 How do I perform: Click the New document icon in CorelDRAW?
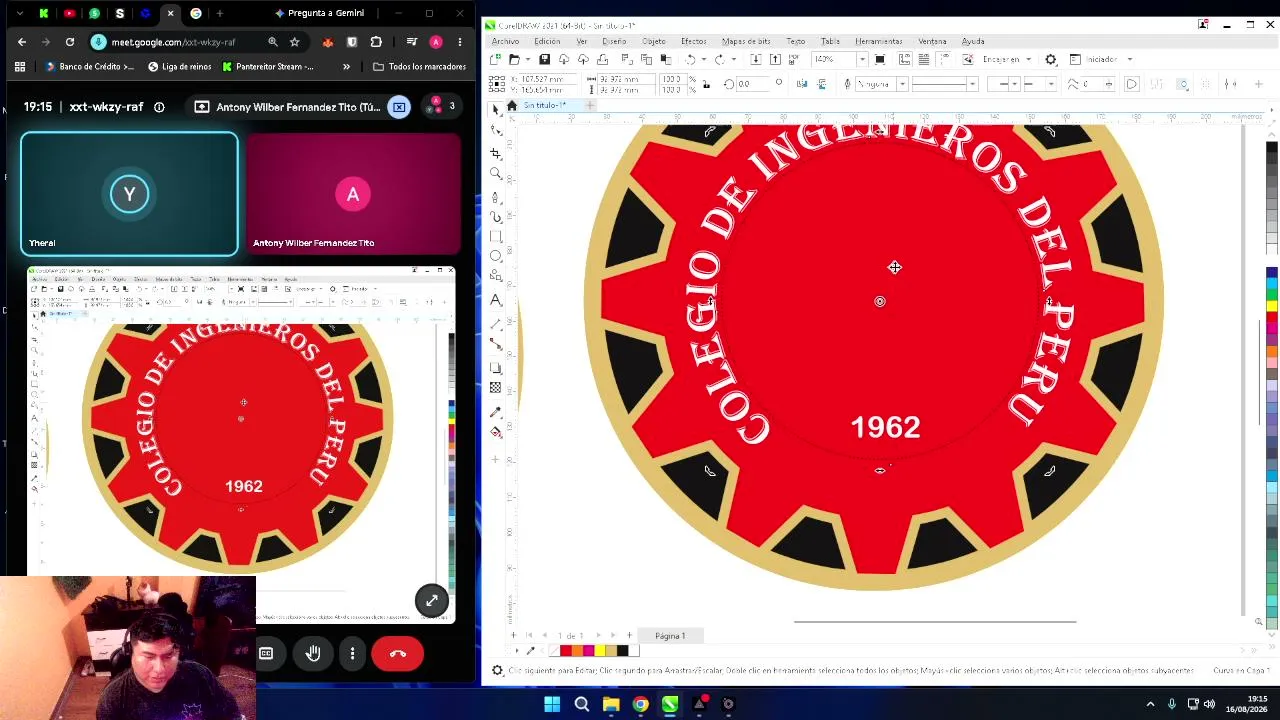point(496,59)
